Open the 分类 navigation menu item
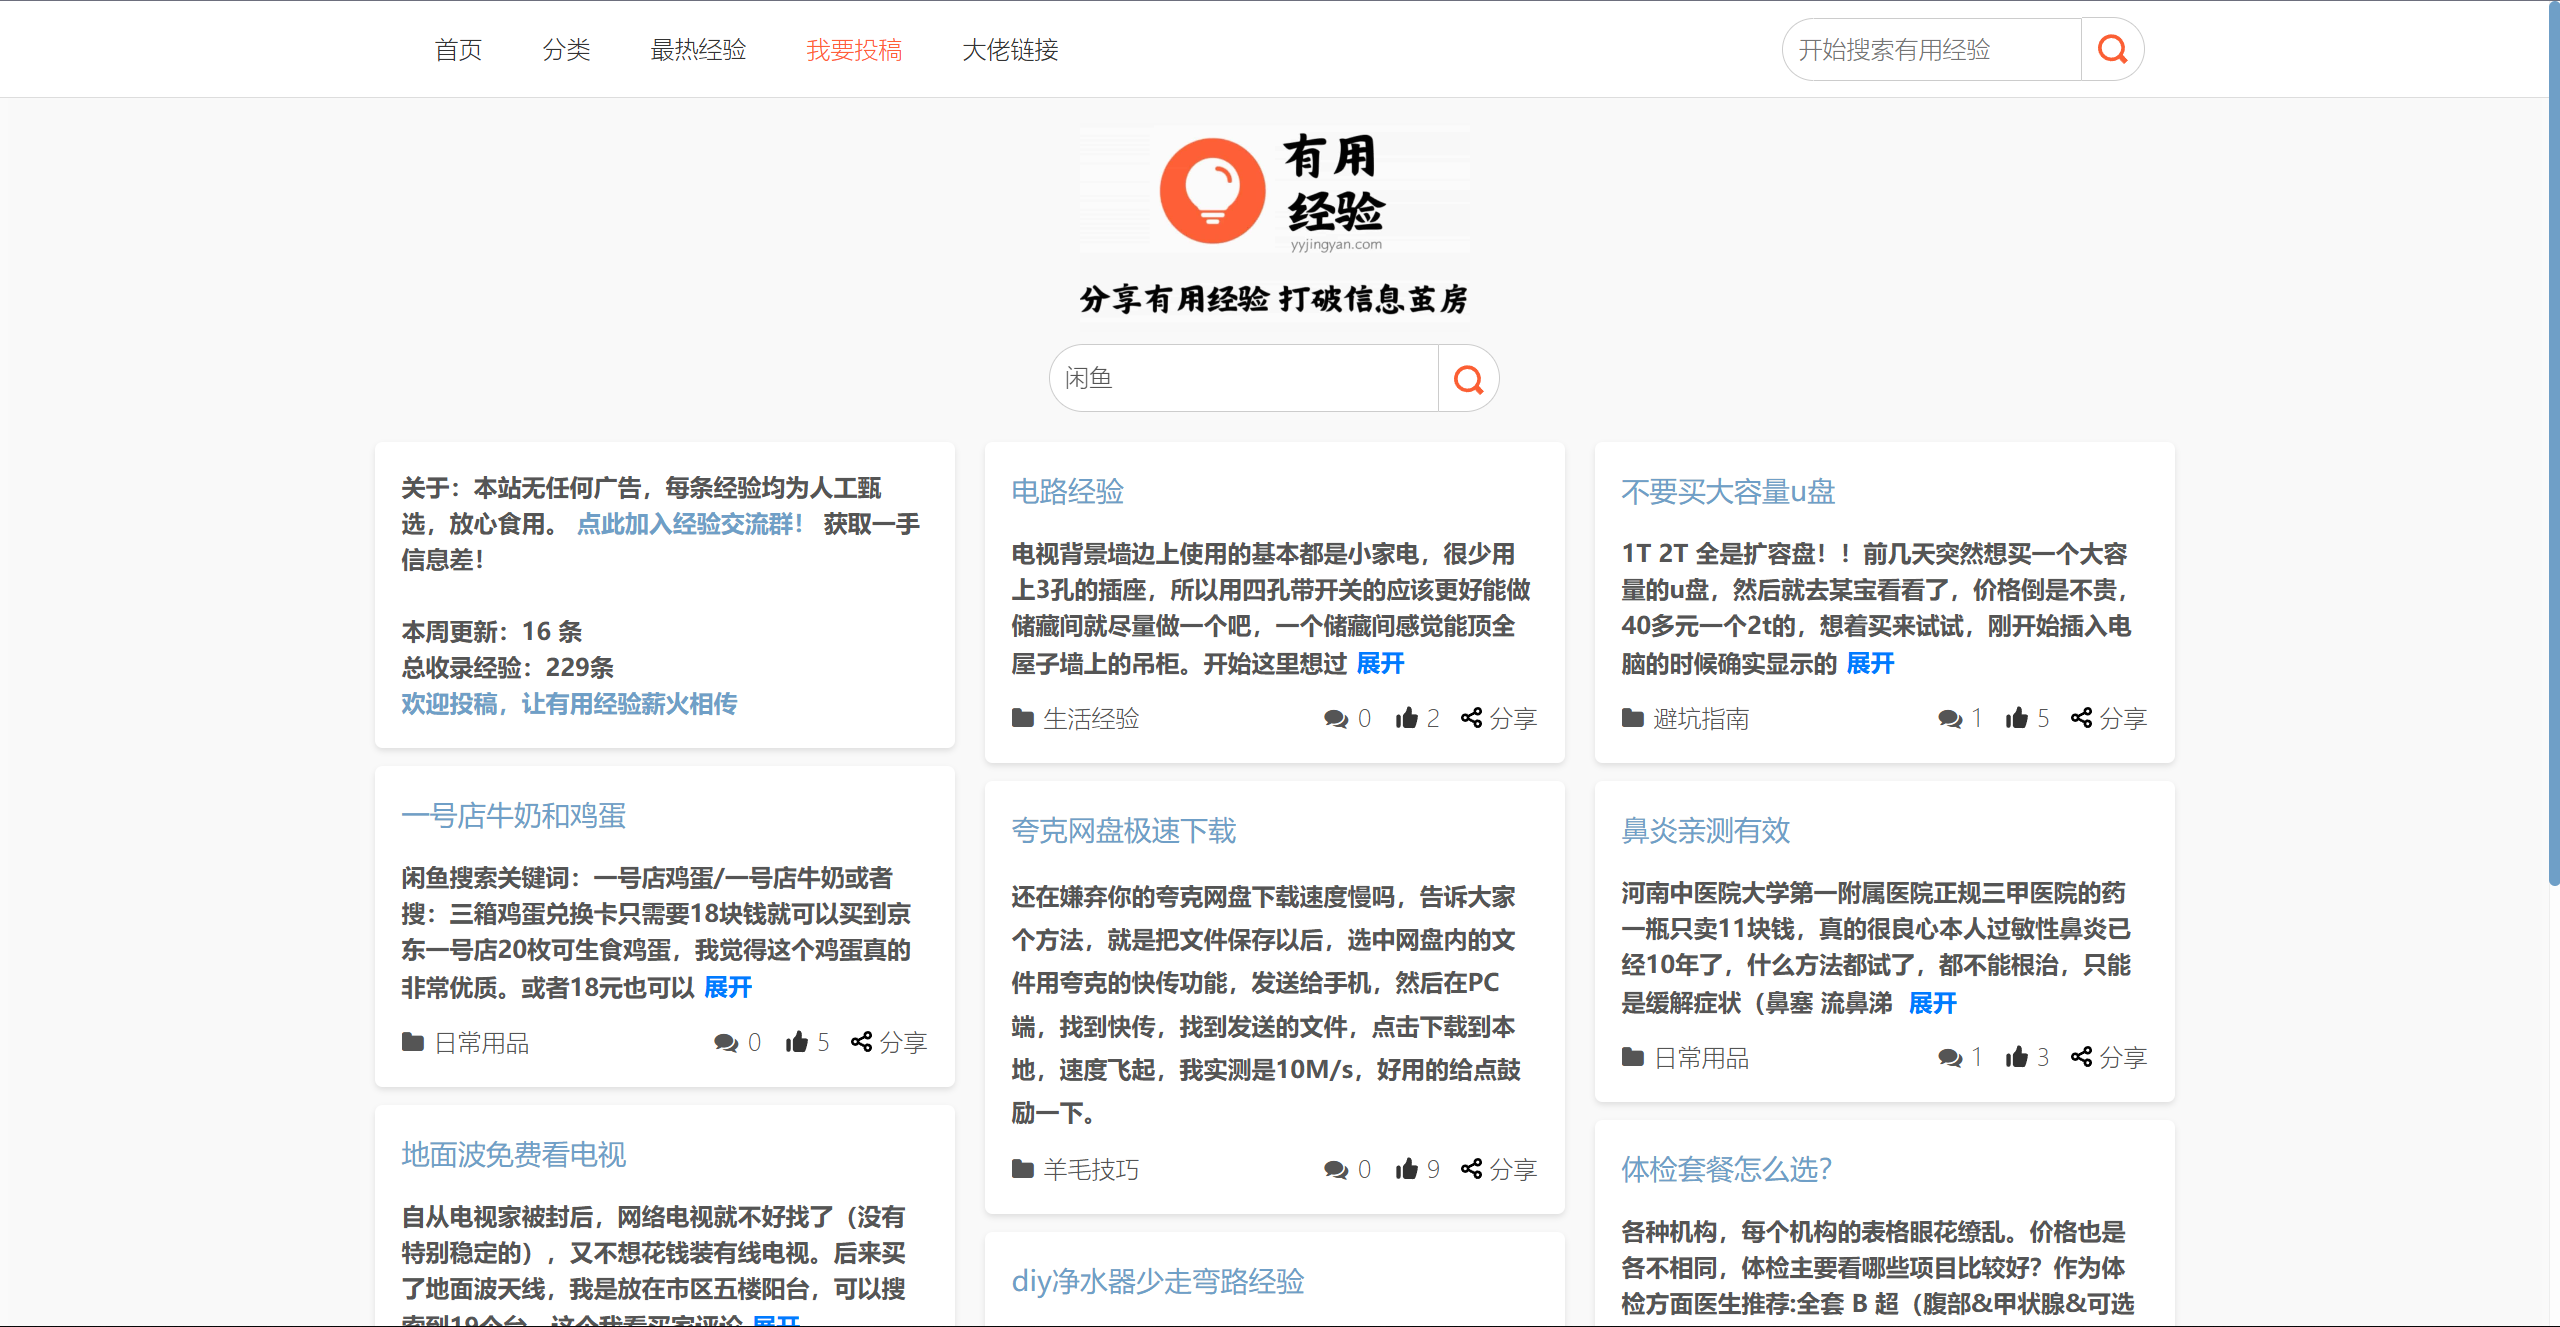This screenshot has width=2560, height=1327. click(566, 50)
